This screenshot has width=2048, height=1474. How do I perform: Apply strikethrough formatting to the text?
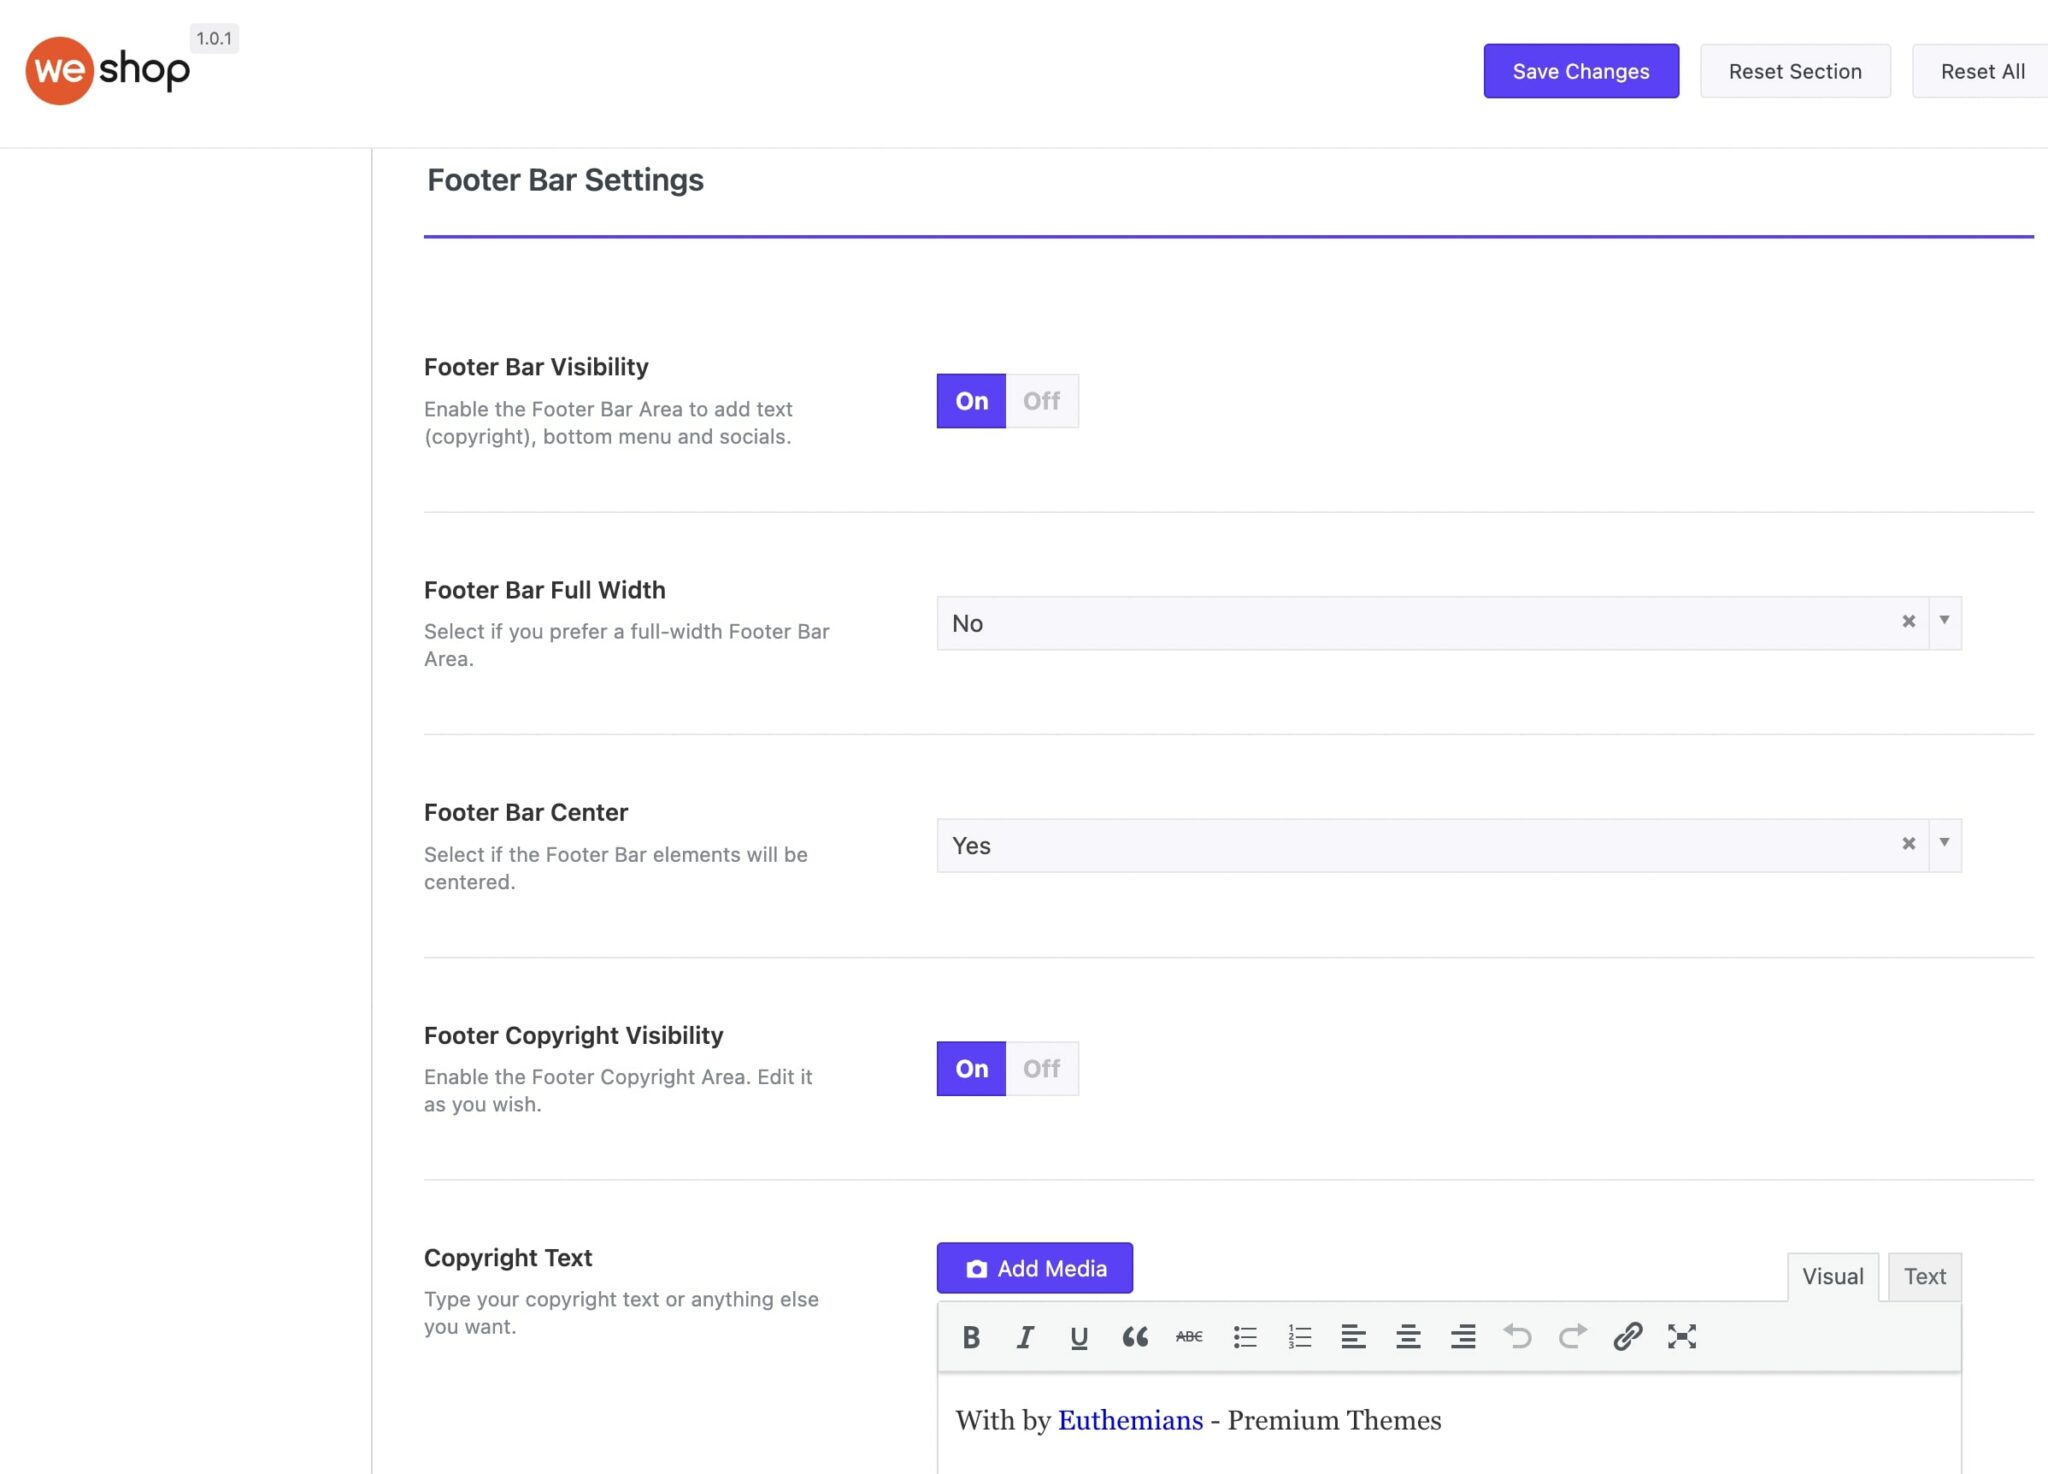[x=1188, y=1337]
